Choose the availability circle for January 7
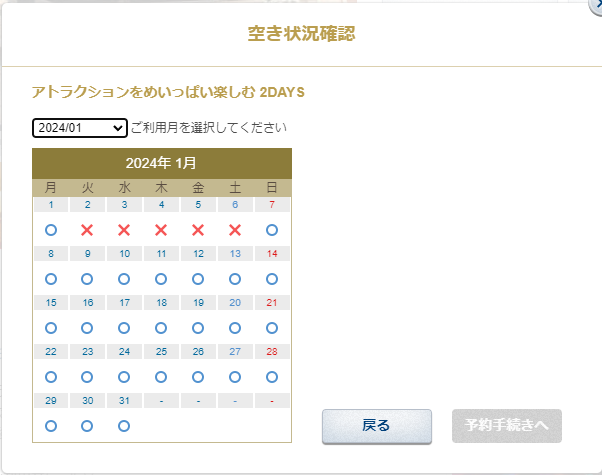Viewport: 602px width, 475px height. click(x=272, y=230)
